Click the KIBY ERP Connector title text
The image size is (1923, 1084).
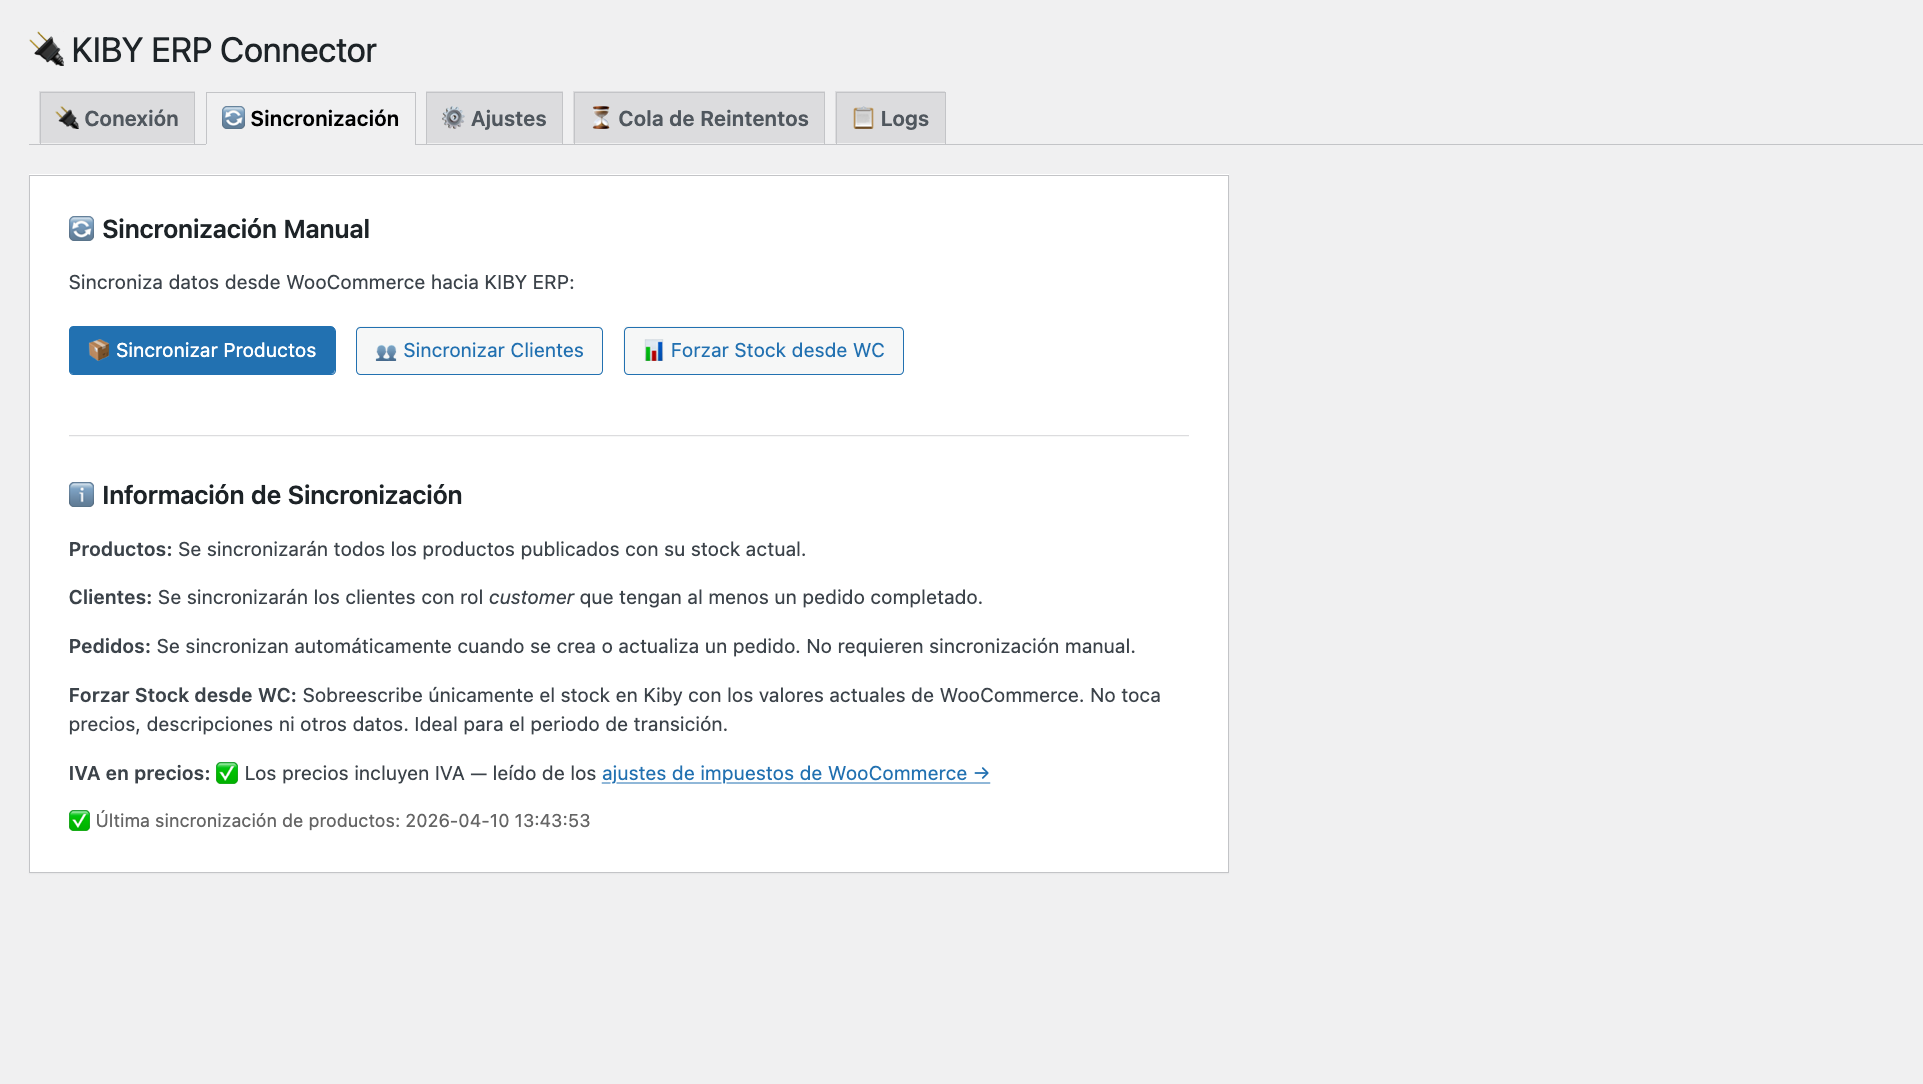[224, 50]
